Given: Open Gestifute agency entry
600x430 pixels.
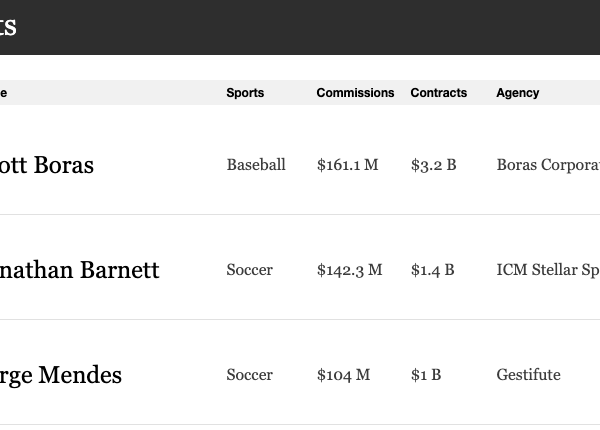Looking at the screenshot, I should [x=528, y=375].
